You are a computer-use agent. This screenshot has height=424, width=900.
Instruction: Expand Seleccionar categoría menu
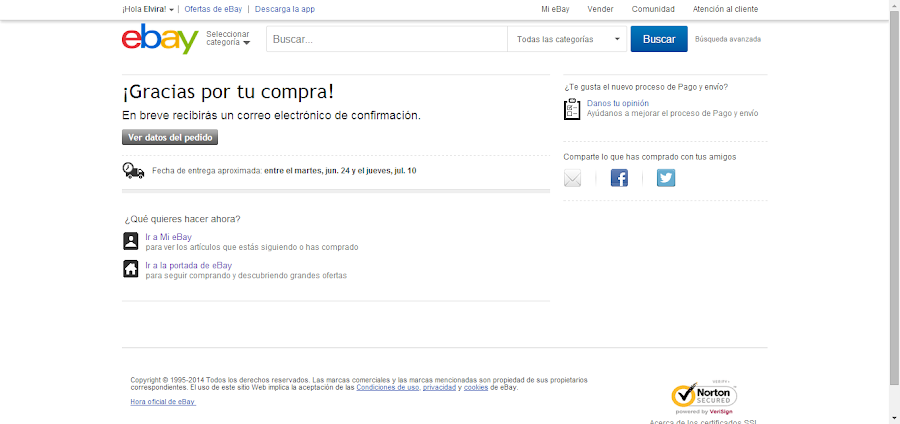tap(228, 38)
